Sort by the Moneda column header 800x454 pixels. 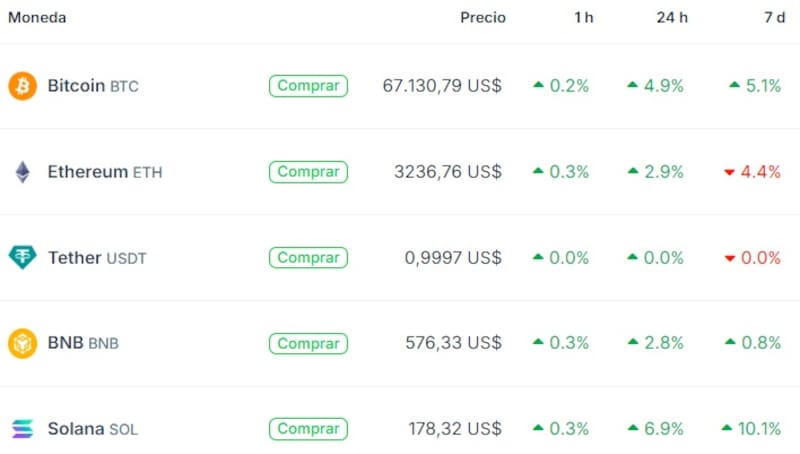[x=37, y=18]
